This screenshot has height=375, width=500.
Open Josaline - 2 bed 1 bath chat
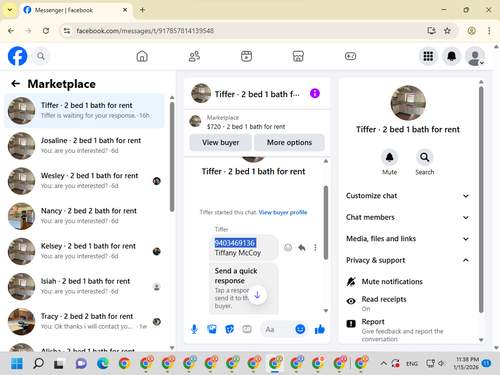click(x=84, y=146)
